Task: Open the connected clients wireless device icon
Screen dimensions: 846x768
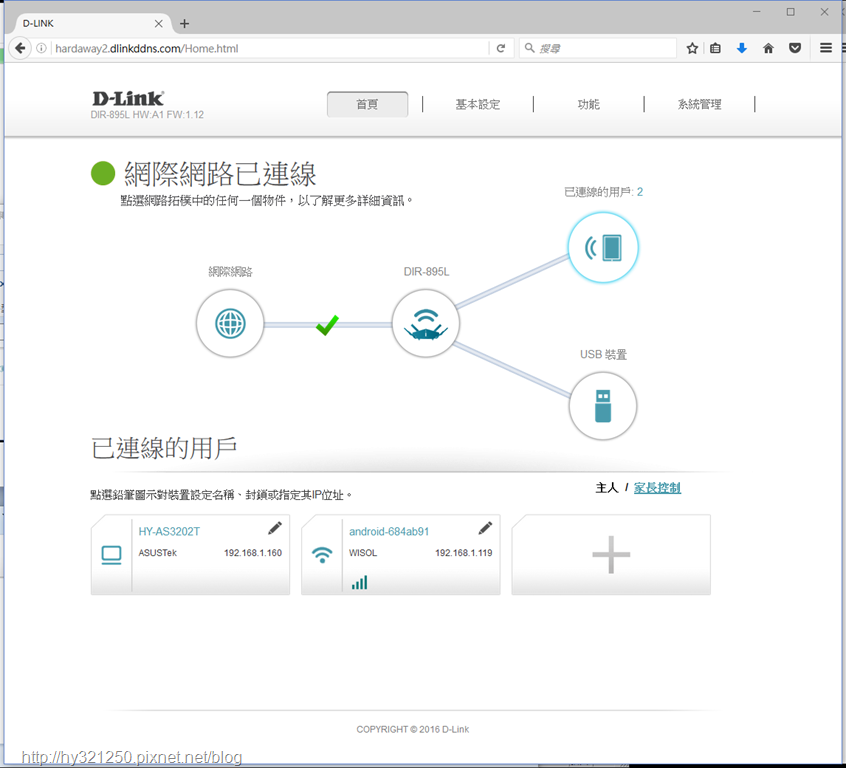Action: point(603,248)
